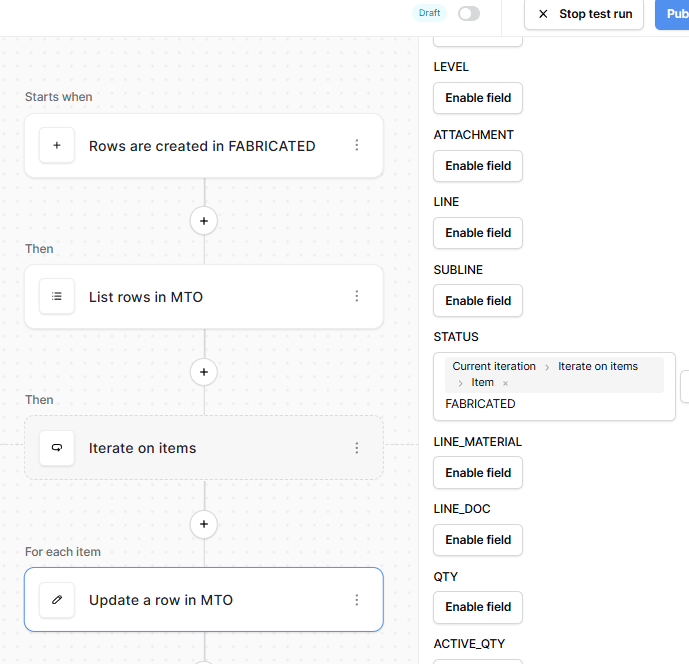689x664 pixels.
Task: Enable the LINE_MATERIAL field
Action: click(x=478, y=473)
